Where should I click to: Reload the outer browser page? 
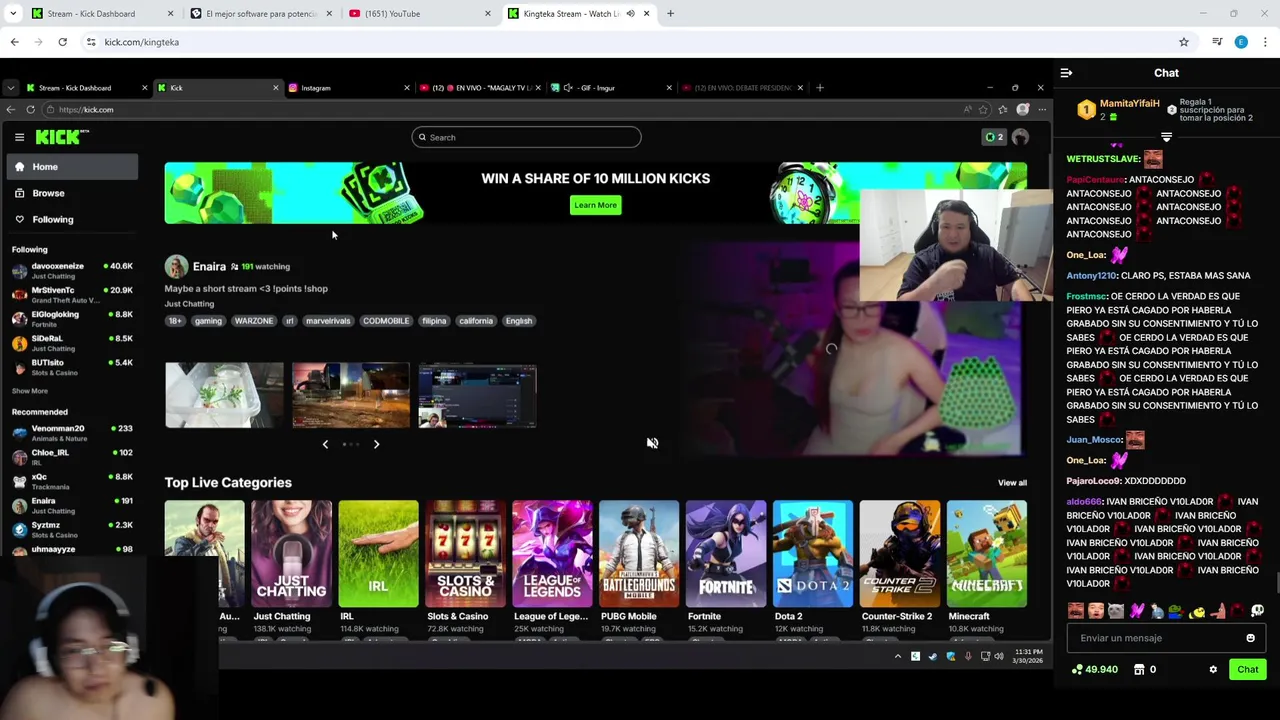tap(62, 42)
